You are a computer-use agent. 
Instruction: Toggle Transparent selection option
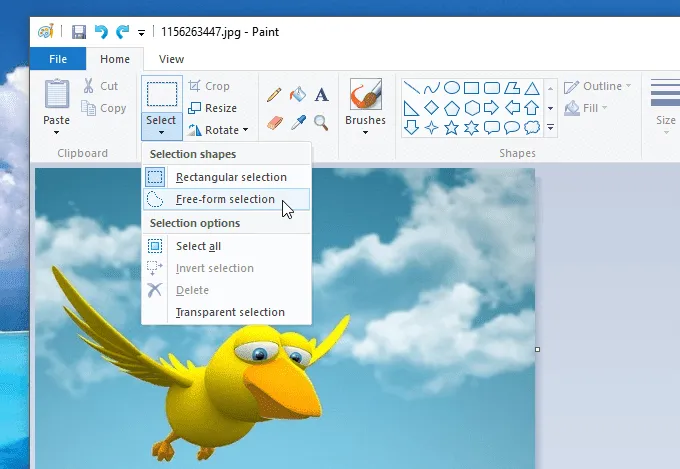[x=229, y=312]
